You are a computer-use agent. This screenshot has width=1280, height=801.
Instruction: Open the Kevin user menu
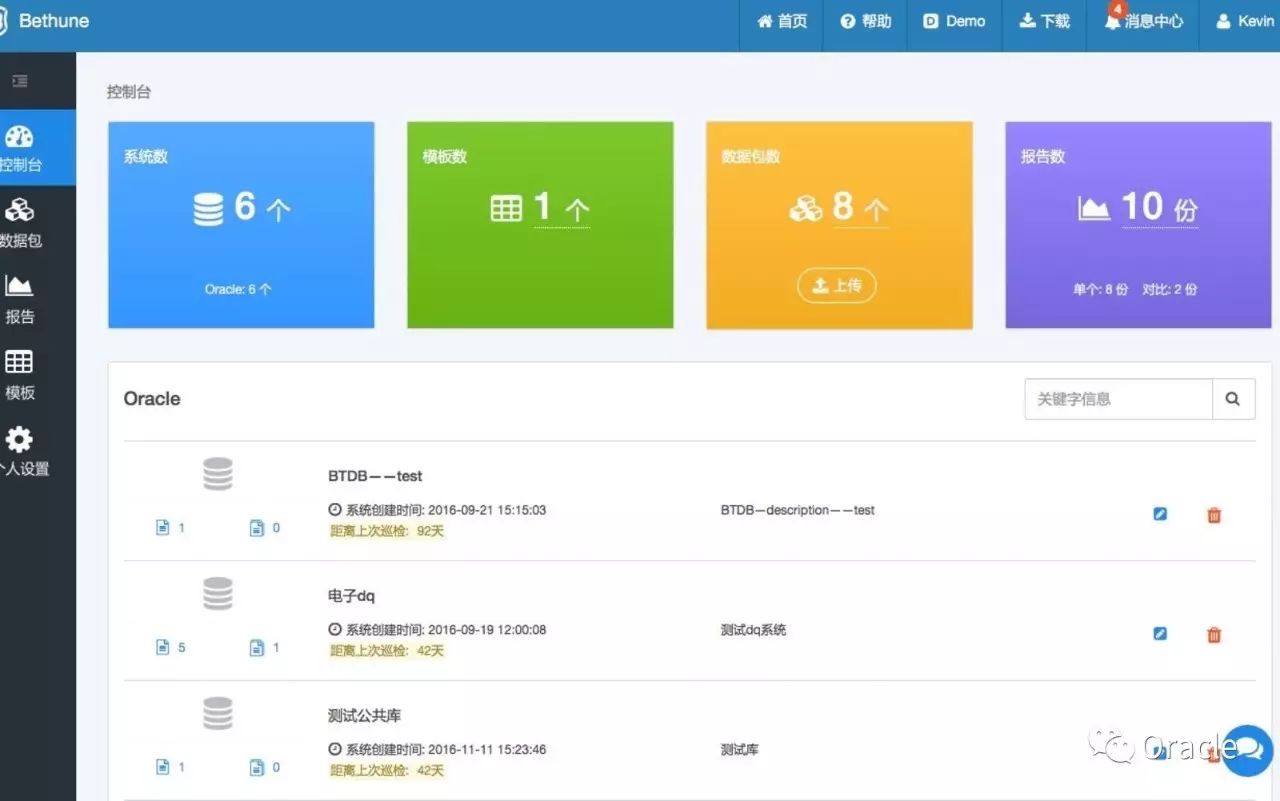[1244, 21]
